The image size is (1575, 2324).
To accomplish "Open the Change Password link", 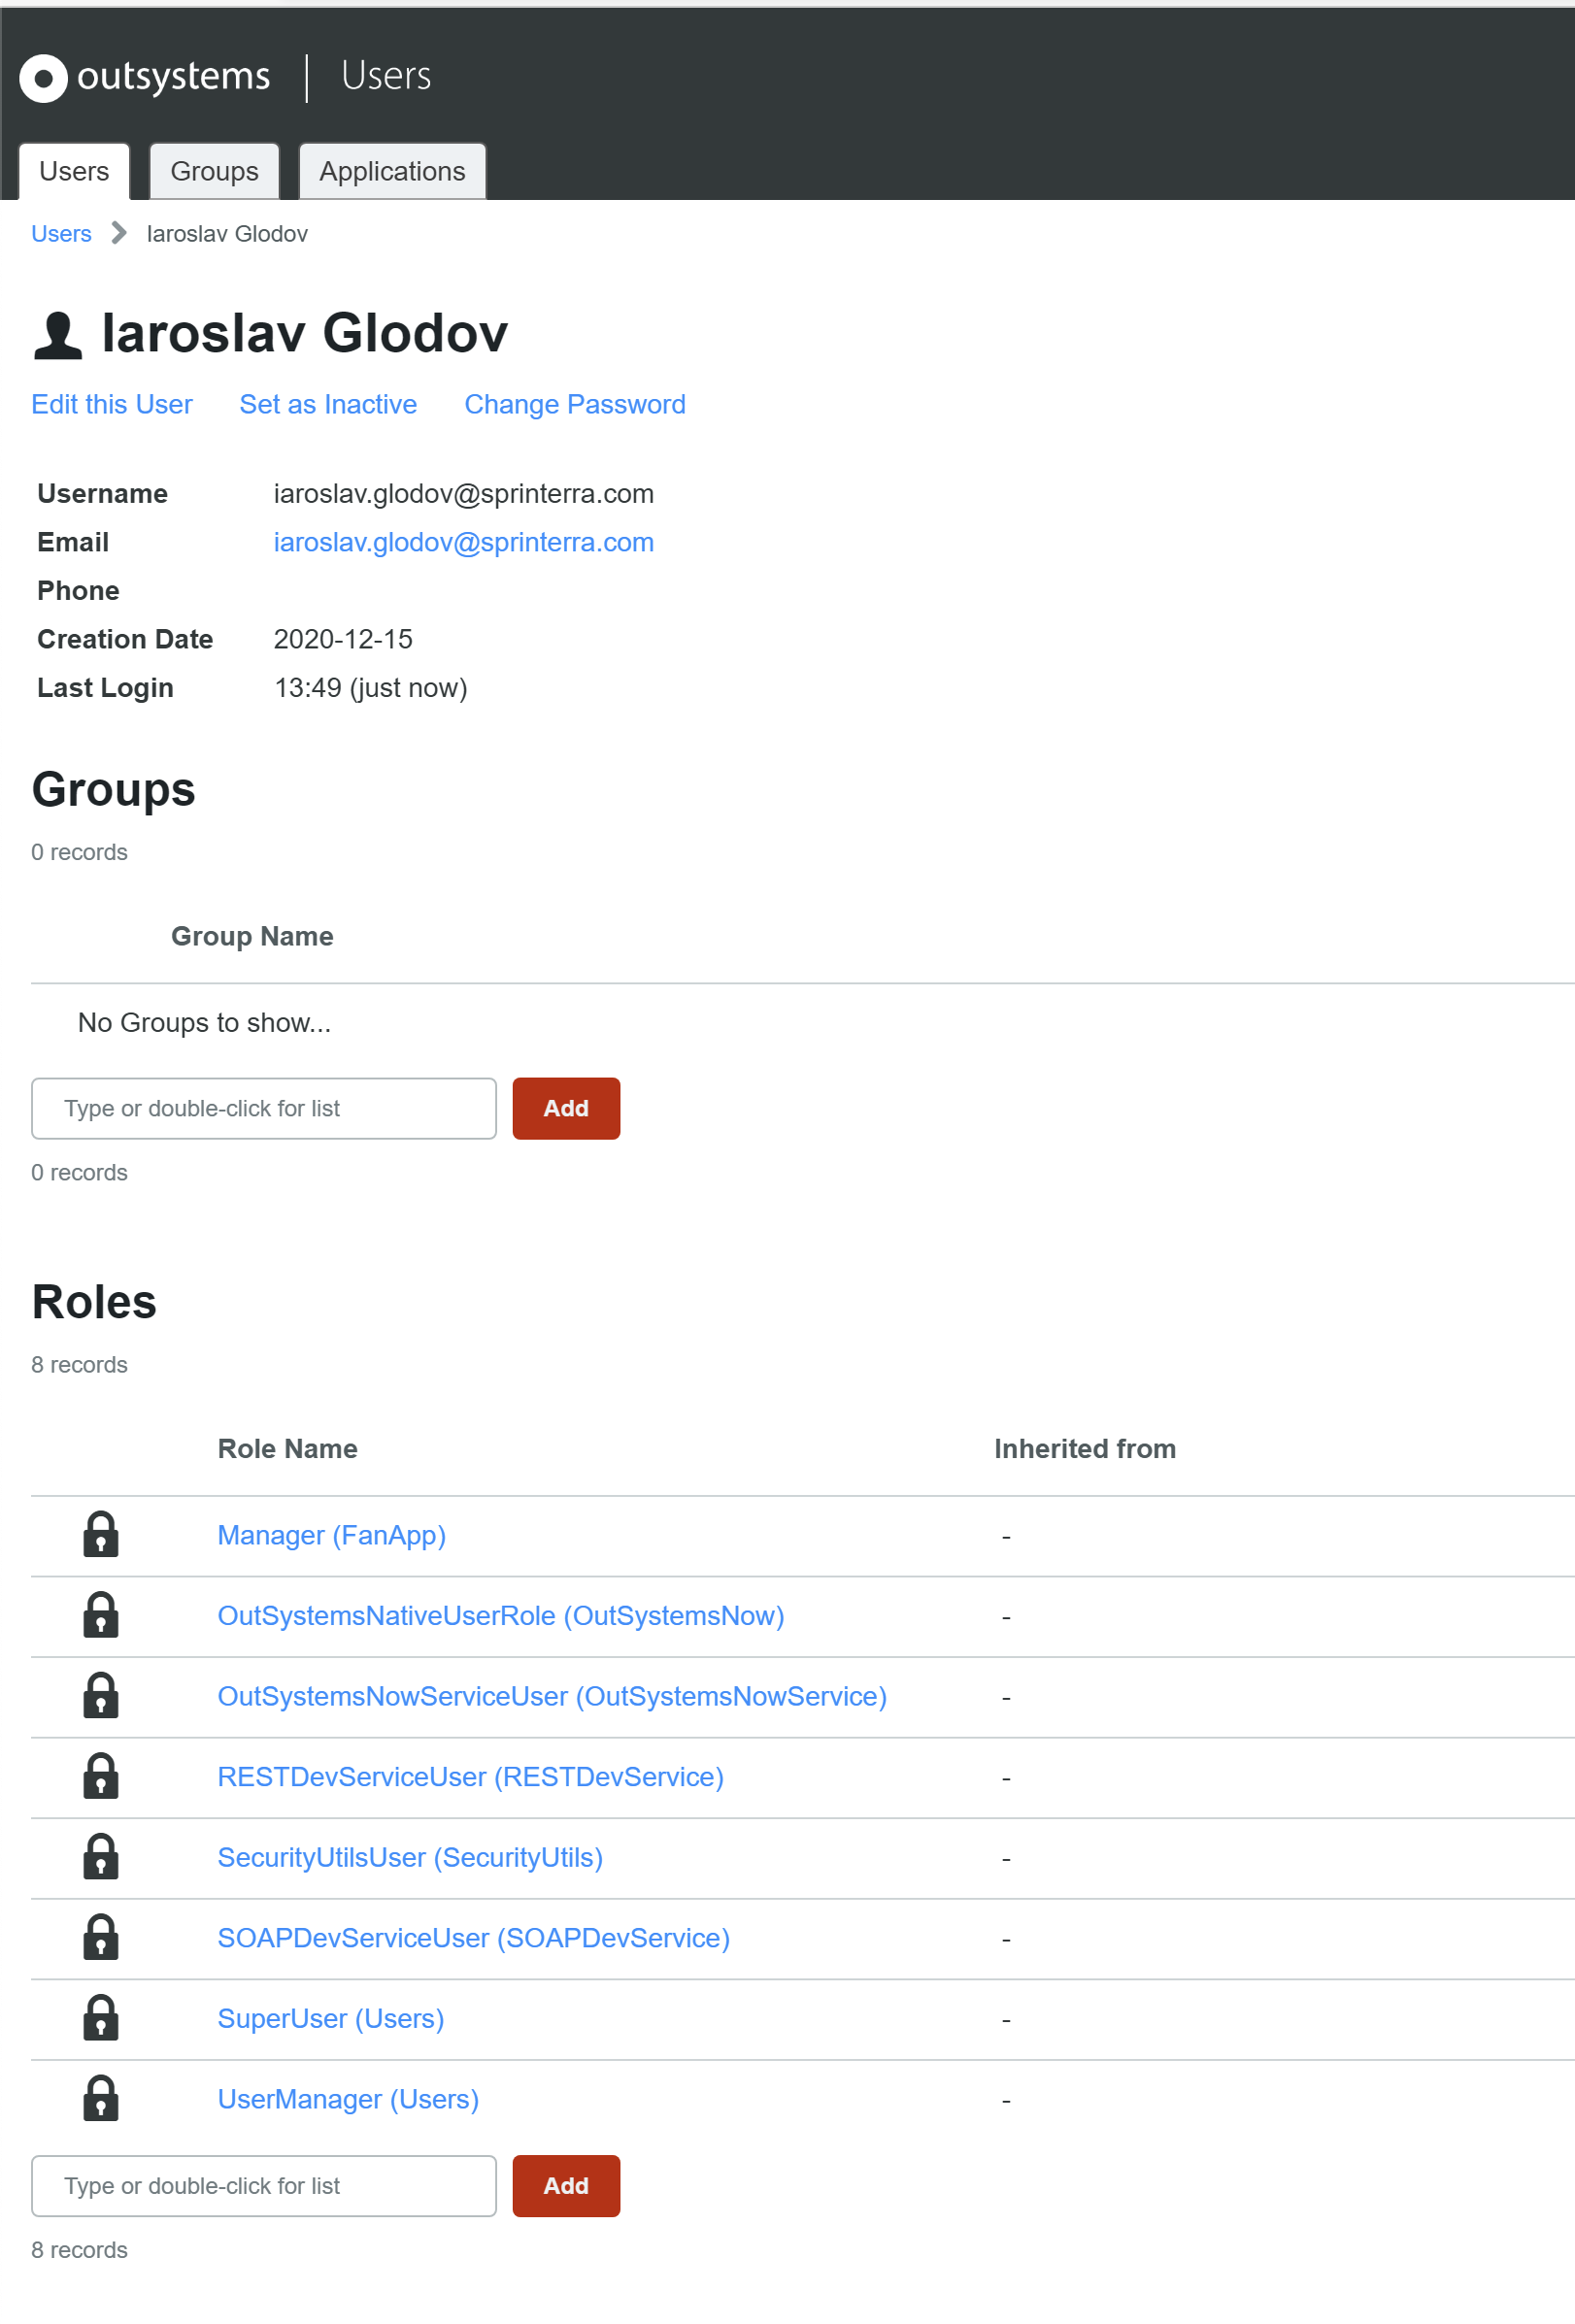I will tap(575, 404).
